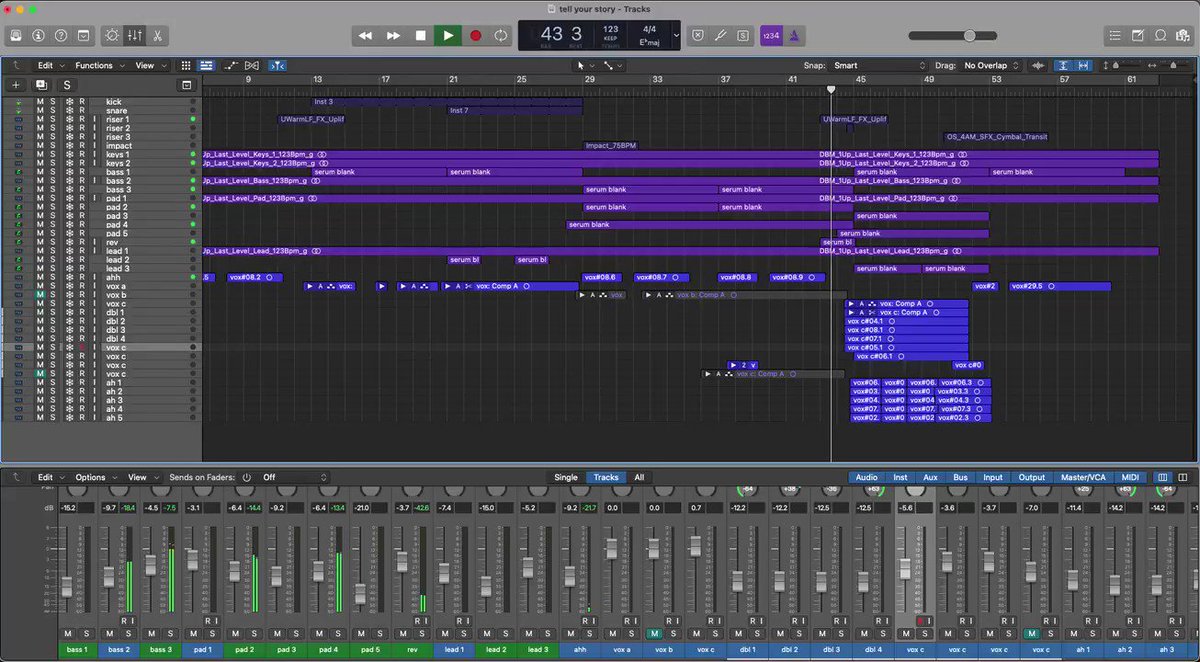Open the Inspector info button
This screenshot has width=1200, height=662.
38,35
